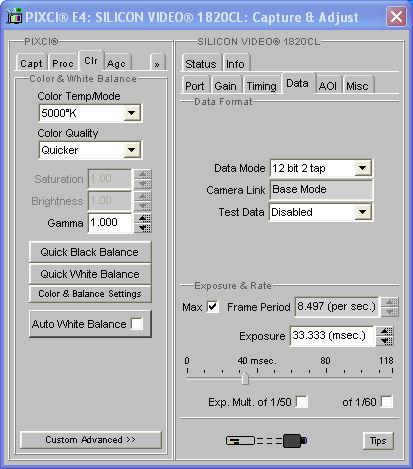
Task: Open the Capt tab
Action: pos(31,63)
